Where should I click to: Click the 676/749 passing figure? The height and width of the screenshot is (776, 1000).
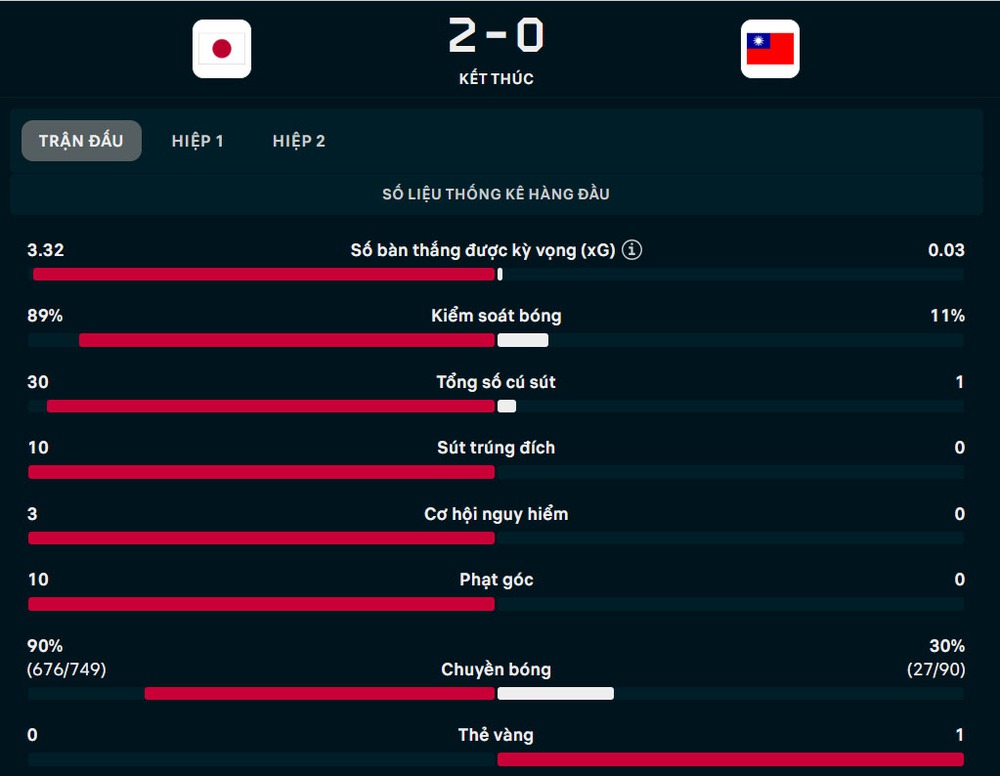(x=66, y=669)
